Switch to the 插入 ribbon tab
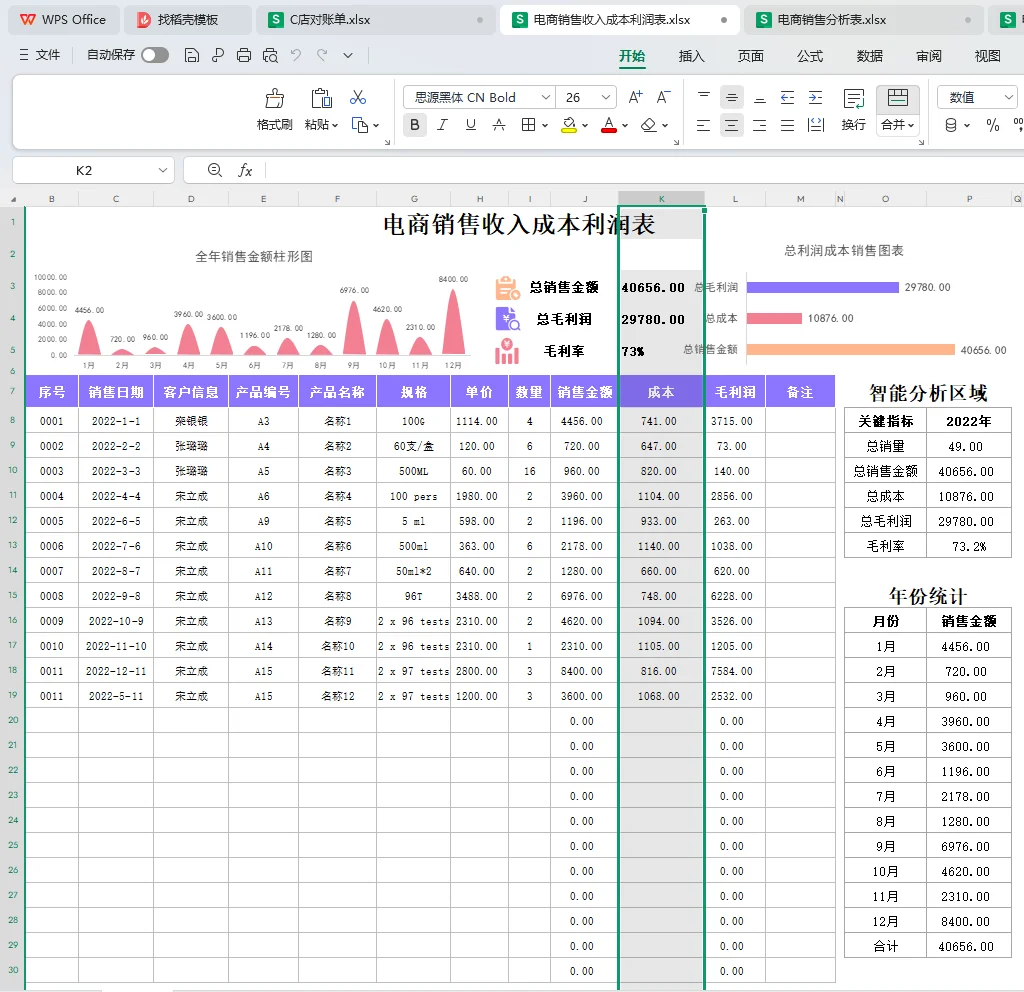The height and width of the screenshot is (992, 1024). tap(691, 57)
